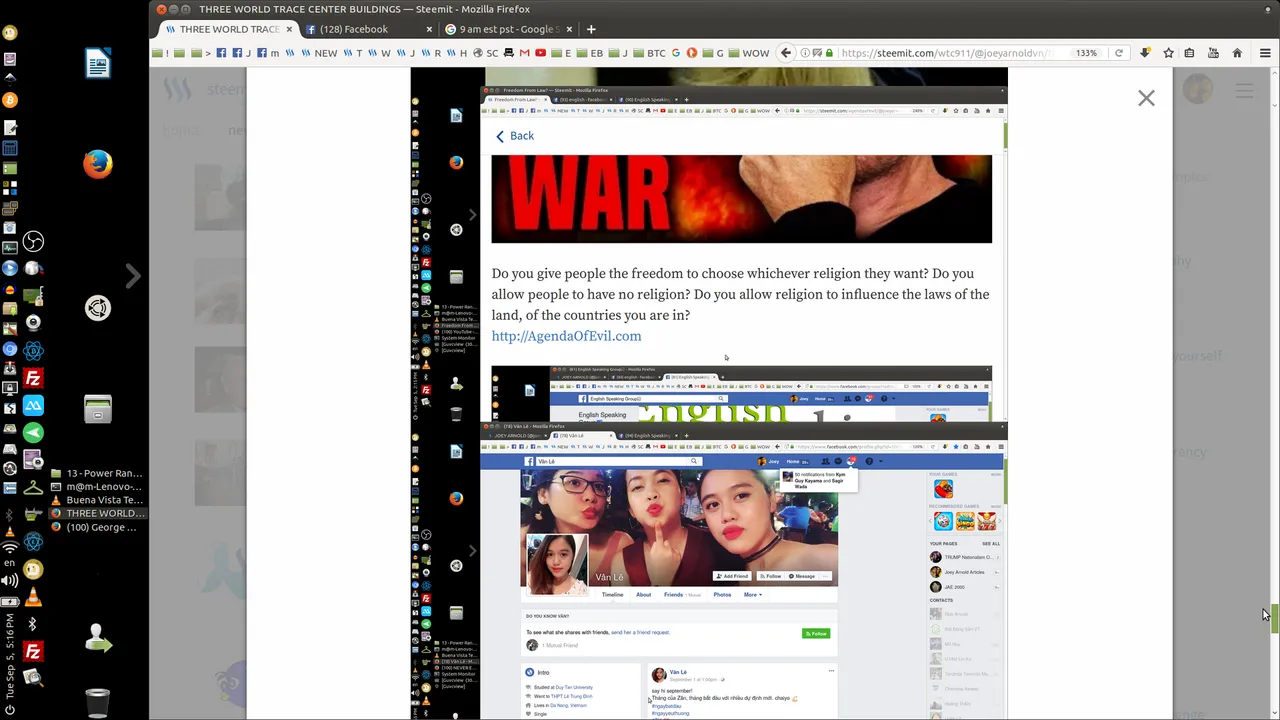
Task: Select the 'm@m-Lenovo-...' terminal window entry
Action: coord(97,486)
